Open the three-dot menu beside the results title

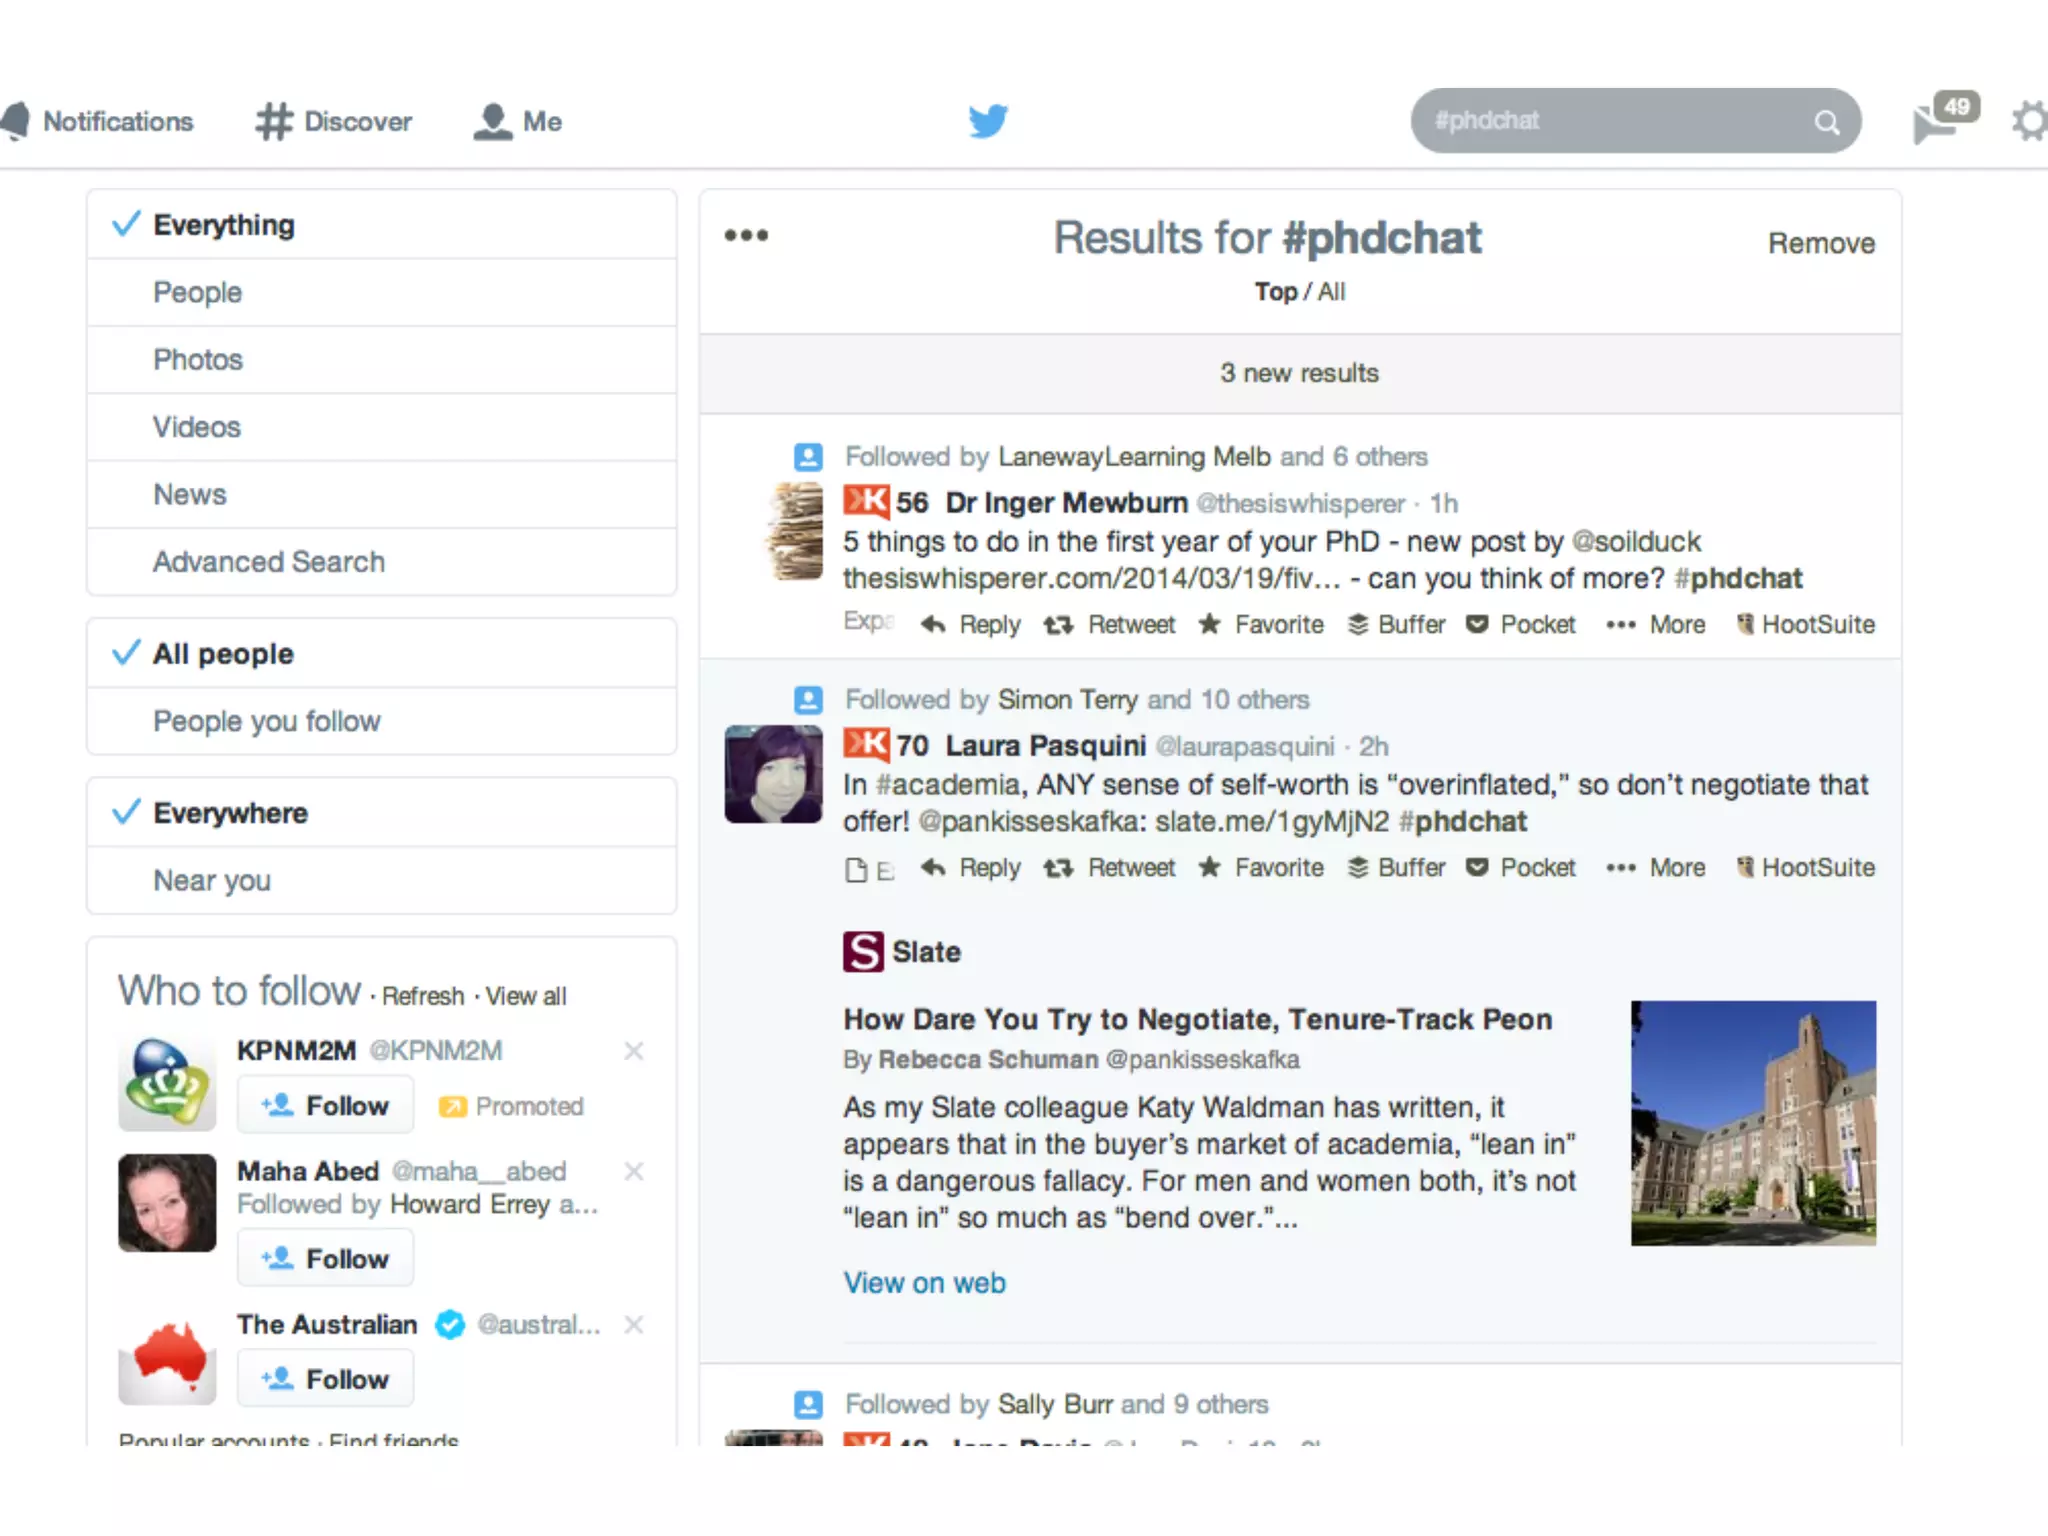[746, 236]
